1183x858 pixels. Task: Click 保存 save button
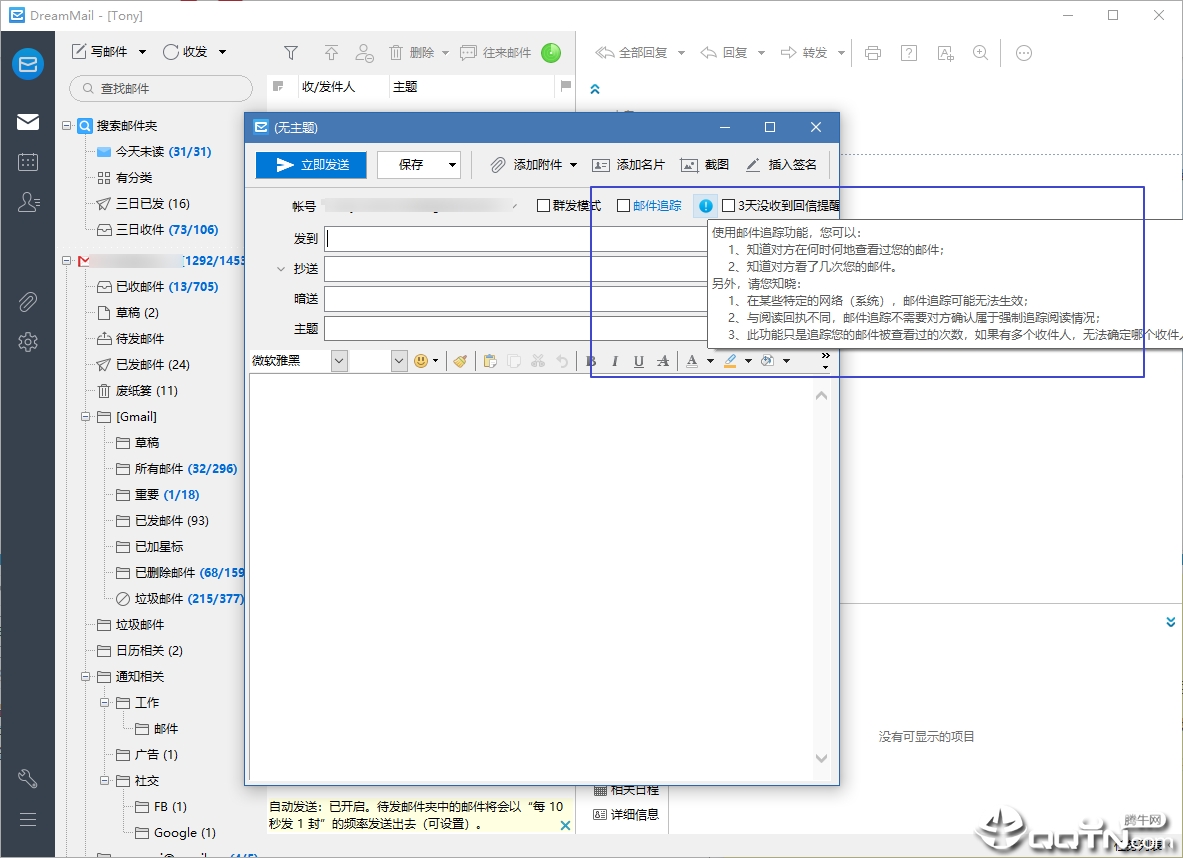pos(411,165)
